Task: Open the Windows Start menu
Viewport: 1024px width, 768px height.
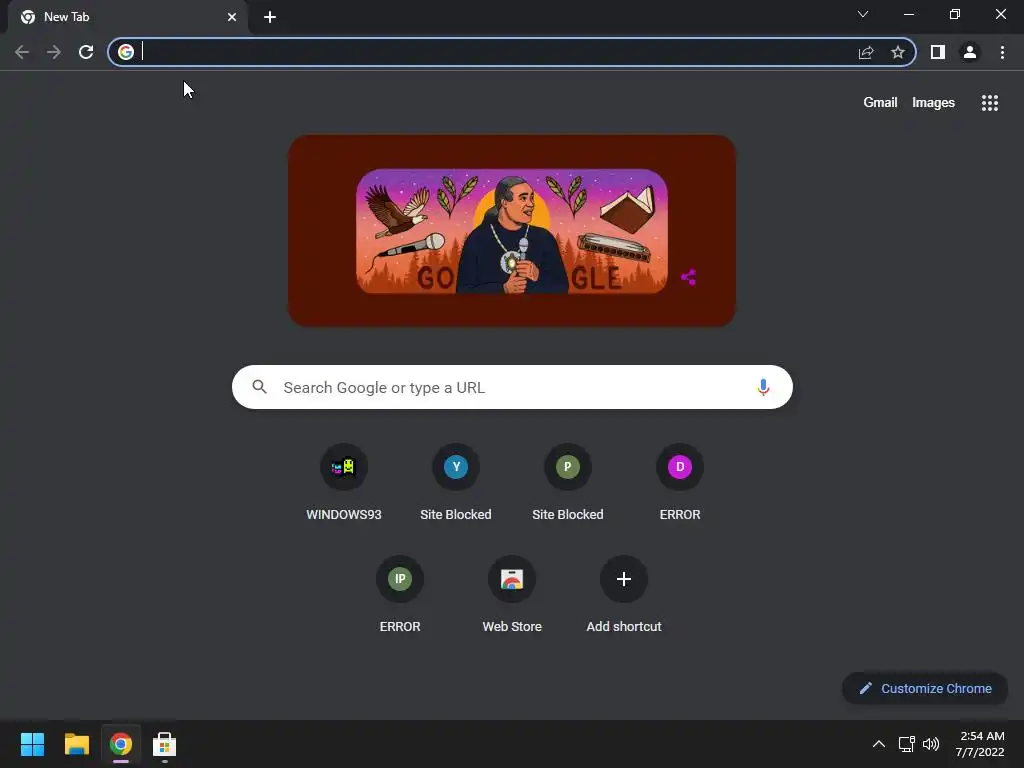Action: tap(32, 744)
